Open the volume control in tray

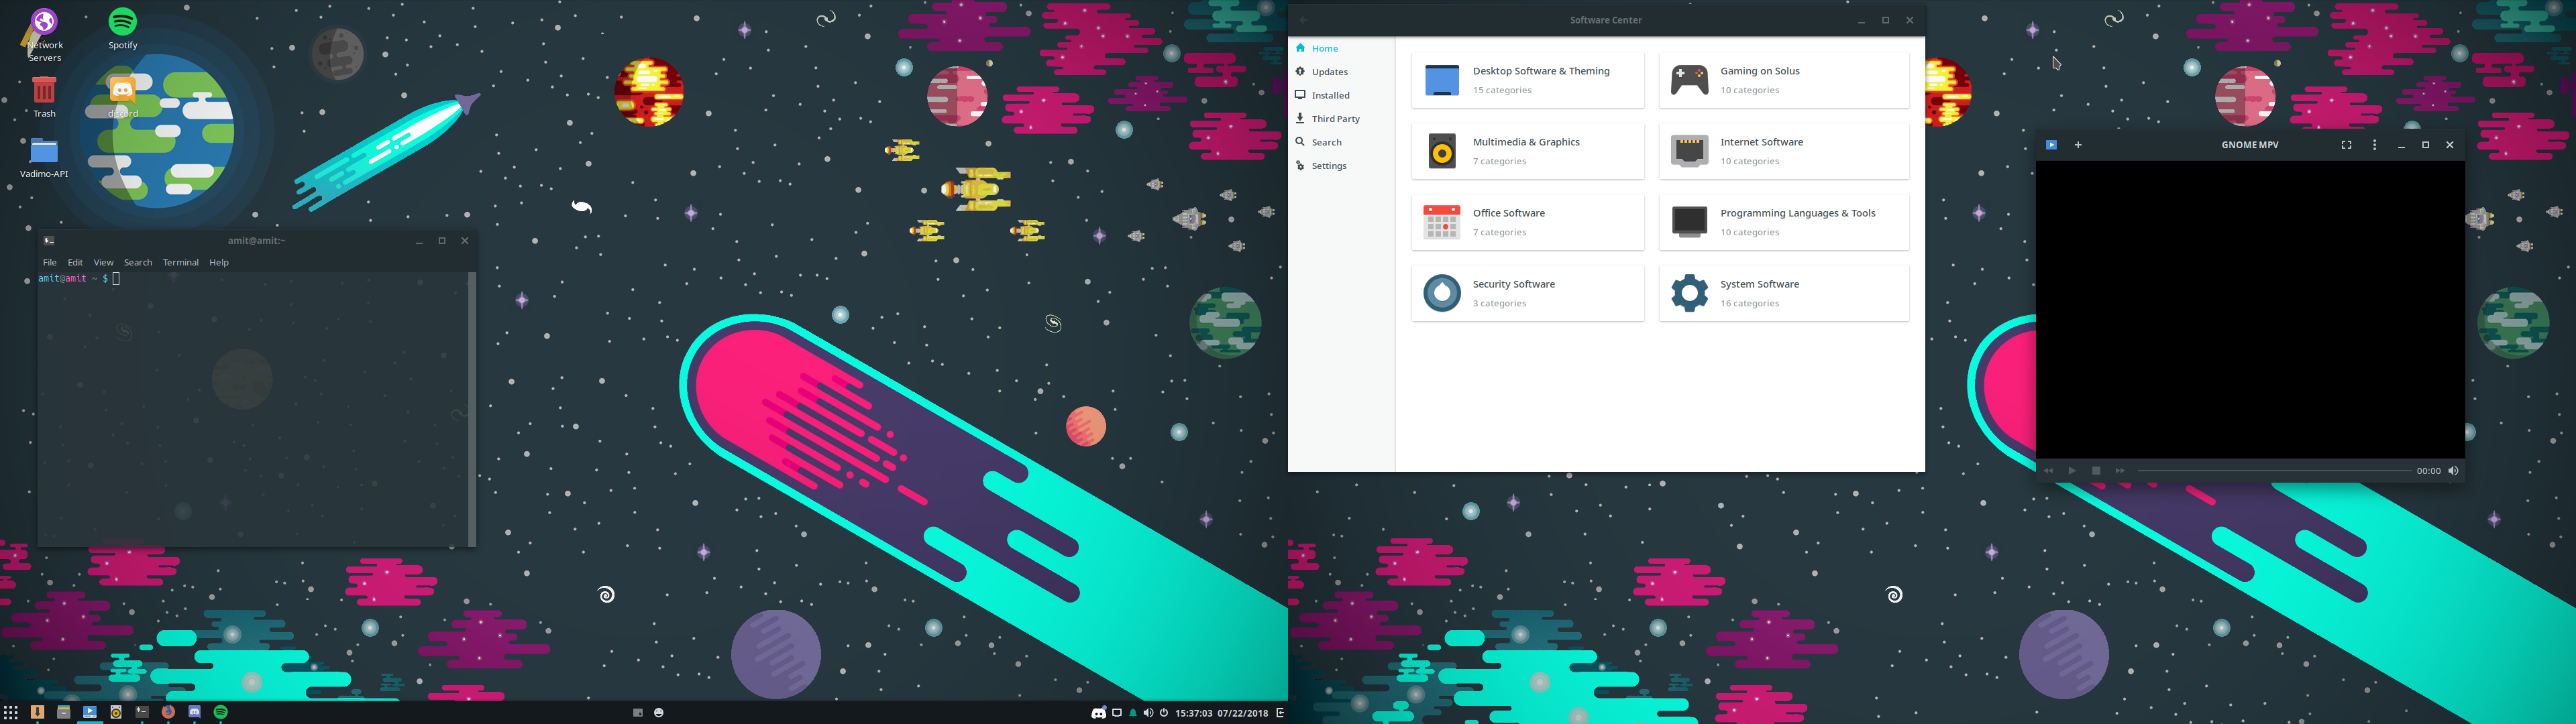coord(1149,713)
